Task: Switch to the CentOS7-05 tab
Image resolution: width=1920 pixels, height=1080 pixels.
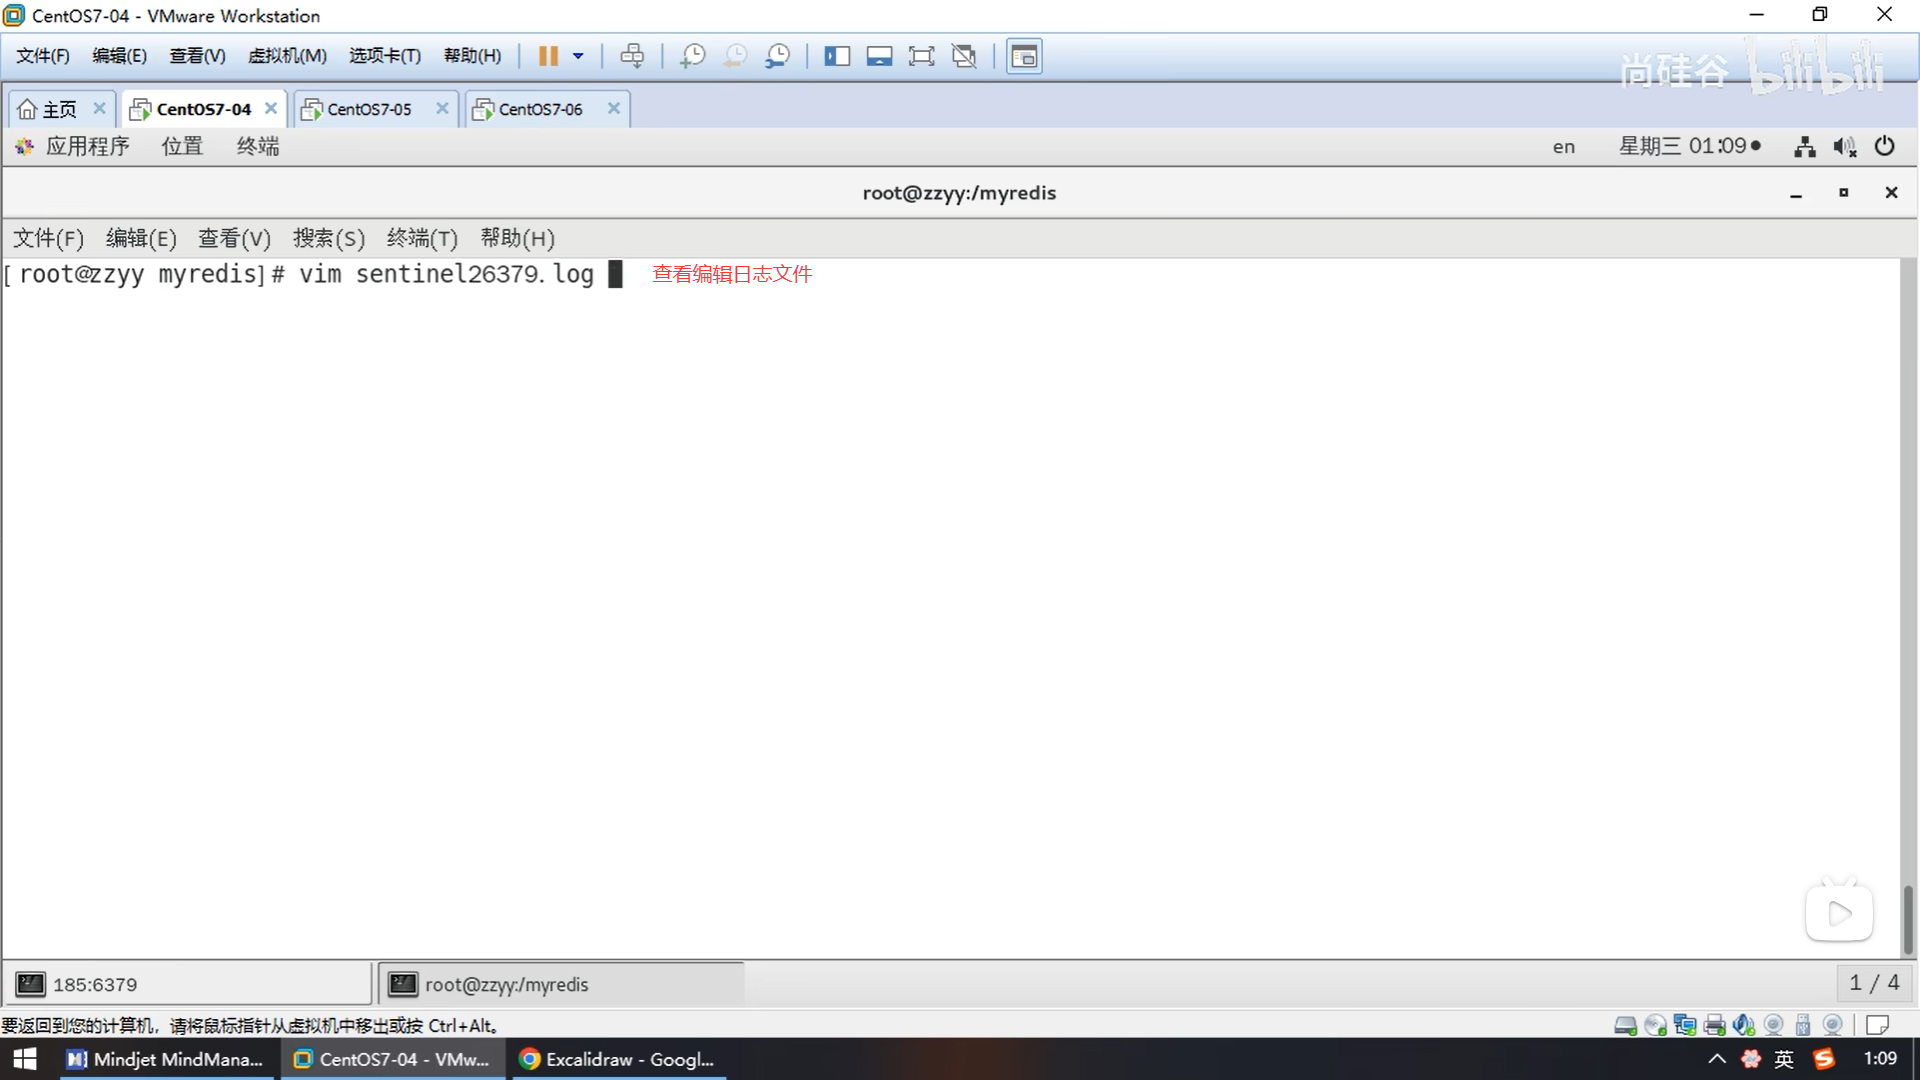Action: (369, 109)
